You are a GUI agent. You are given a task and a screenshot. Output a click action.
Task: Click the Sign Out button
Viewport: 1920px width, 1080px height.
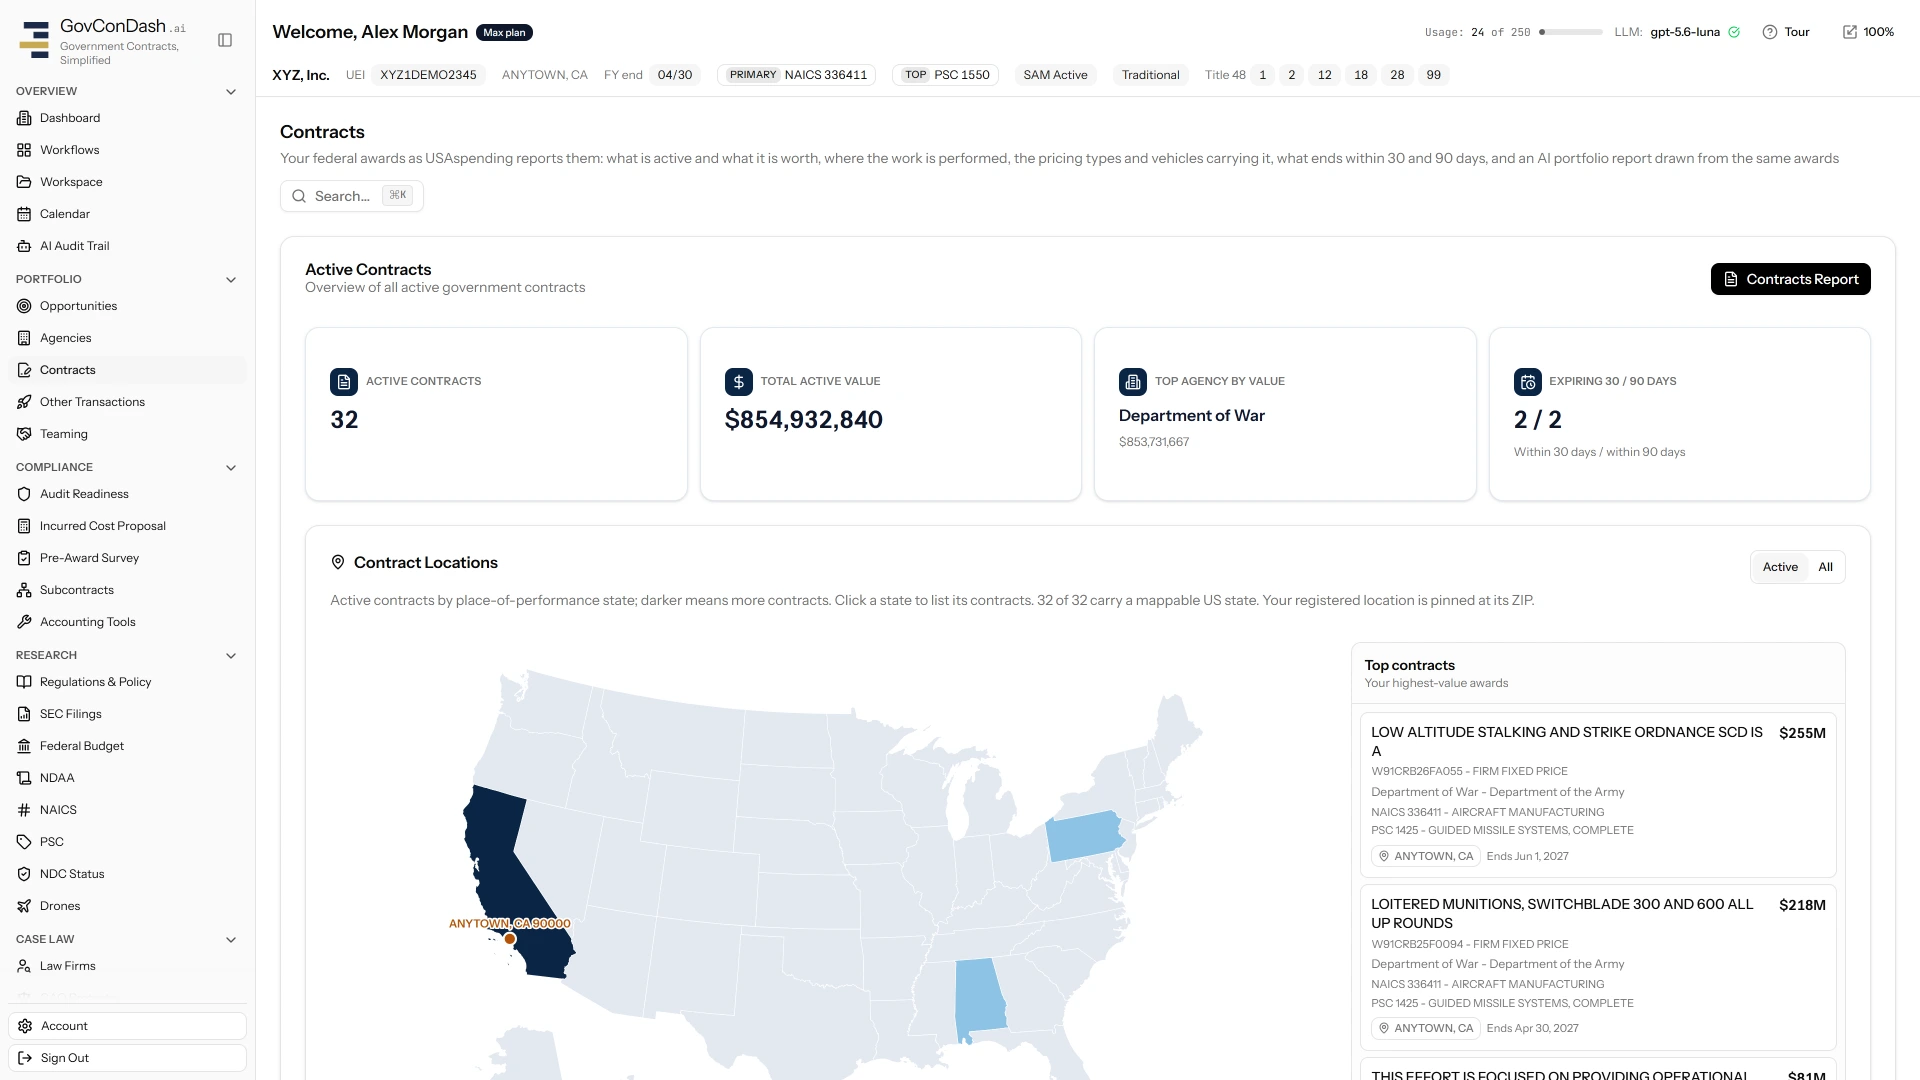tap(127, 1058)
